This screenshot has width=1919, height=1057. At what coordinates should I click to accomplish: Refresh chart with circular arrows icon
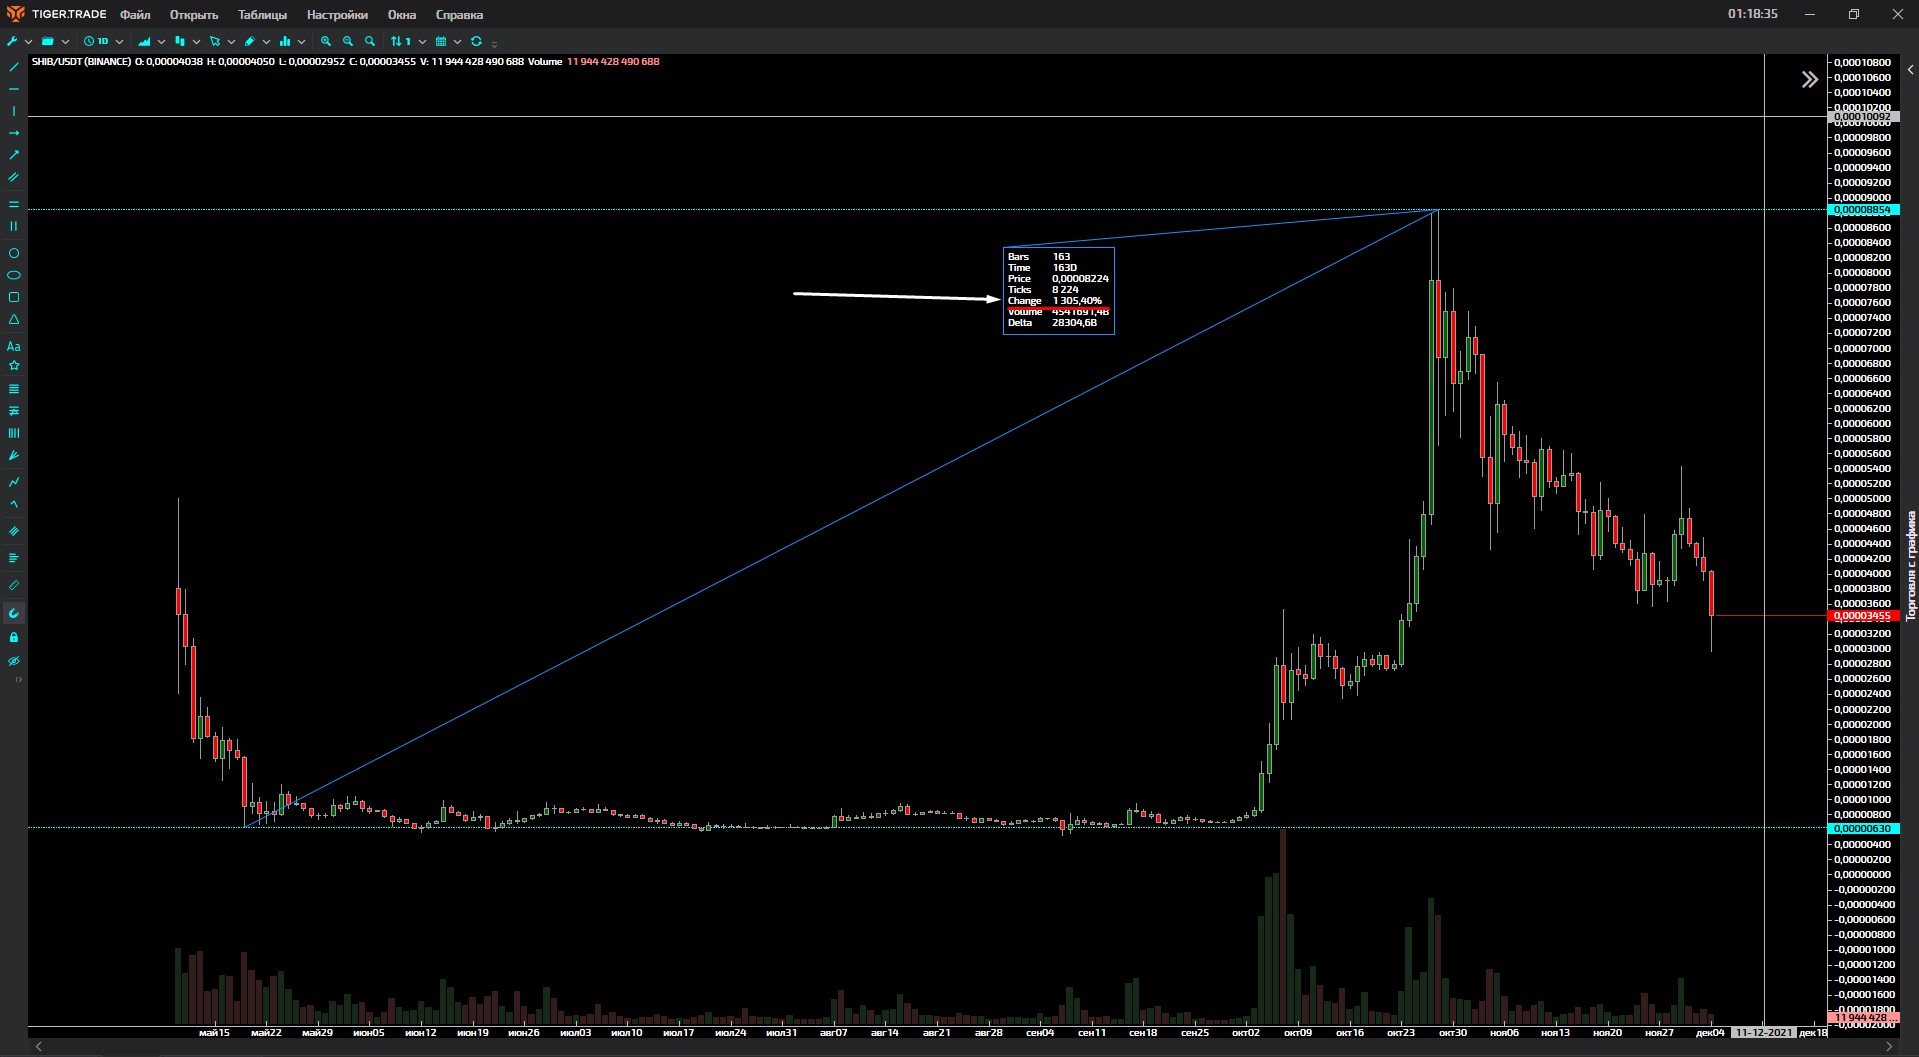tap(476, 42)
